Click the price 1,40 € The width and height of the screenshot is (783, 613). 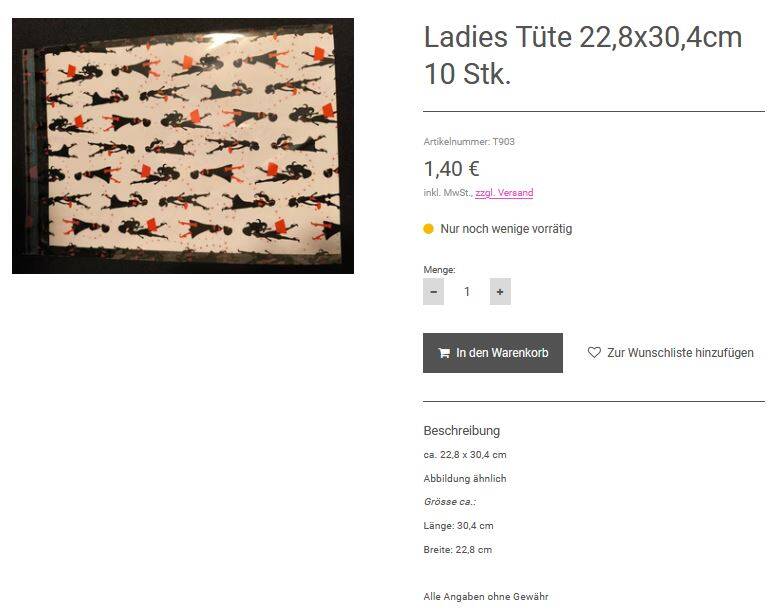click(451, 169)
